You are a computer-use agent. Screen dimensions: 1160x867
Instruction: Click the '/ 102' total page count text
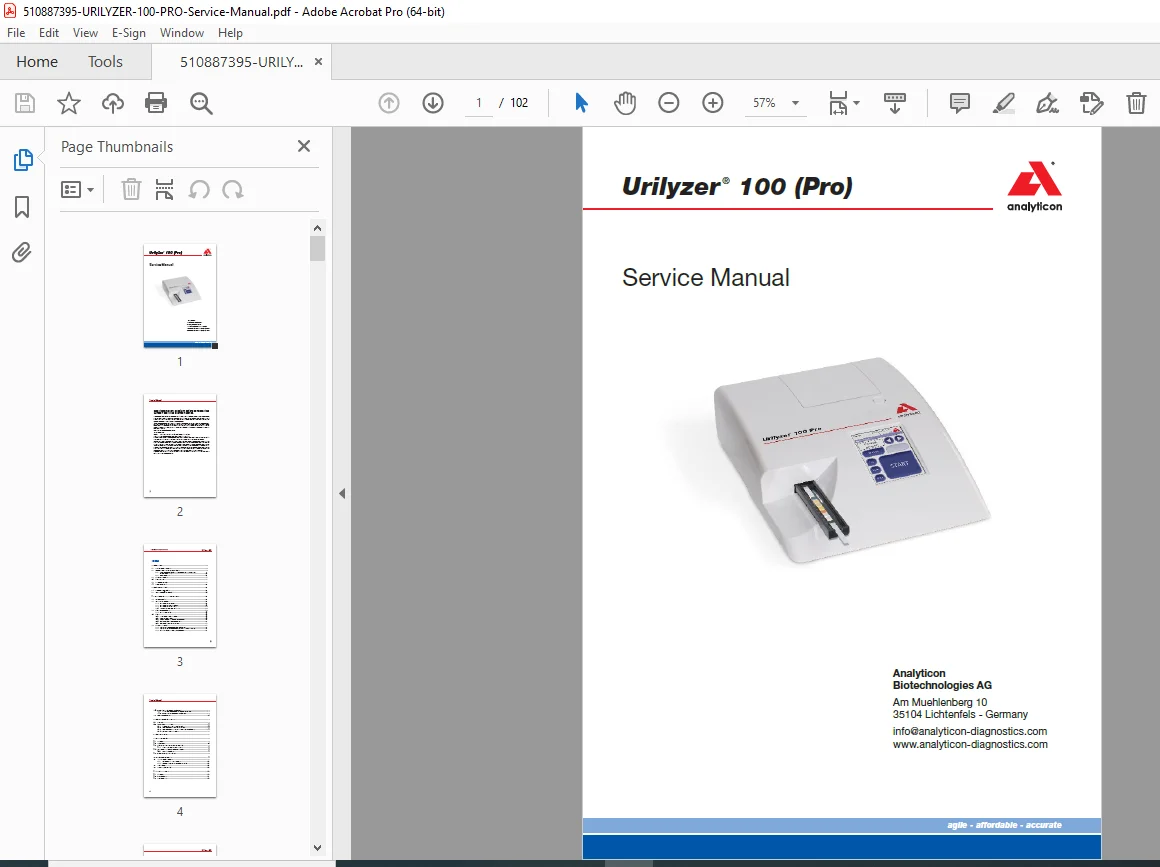tap(514, 103)
